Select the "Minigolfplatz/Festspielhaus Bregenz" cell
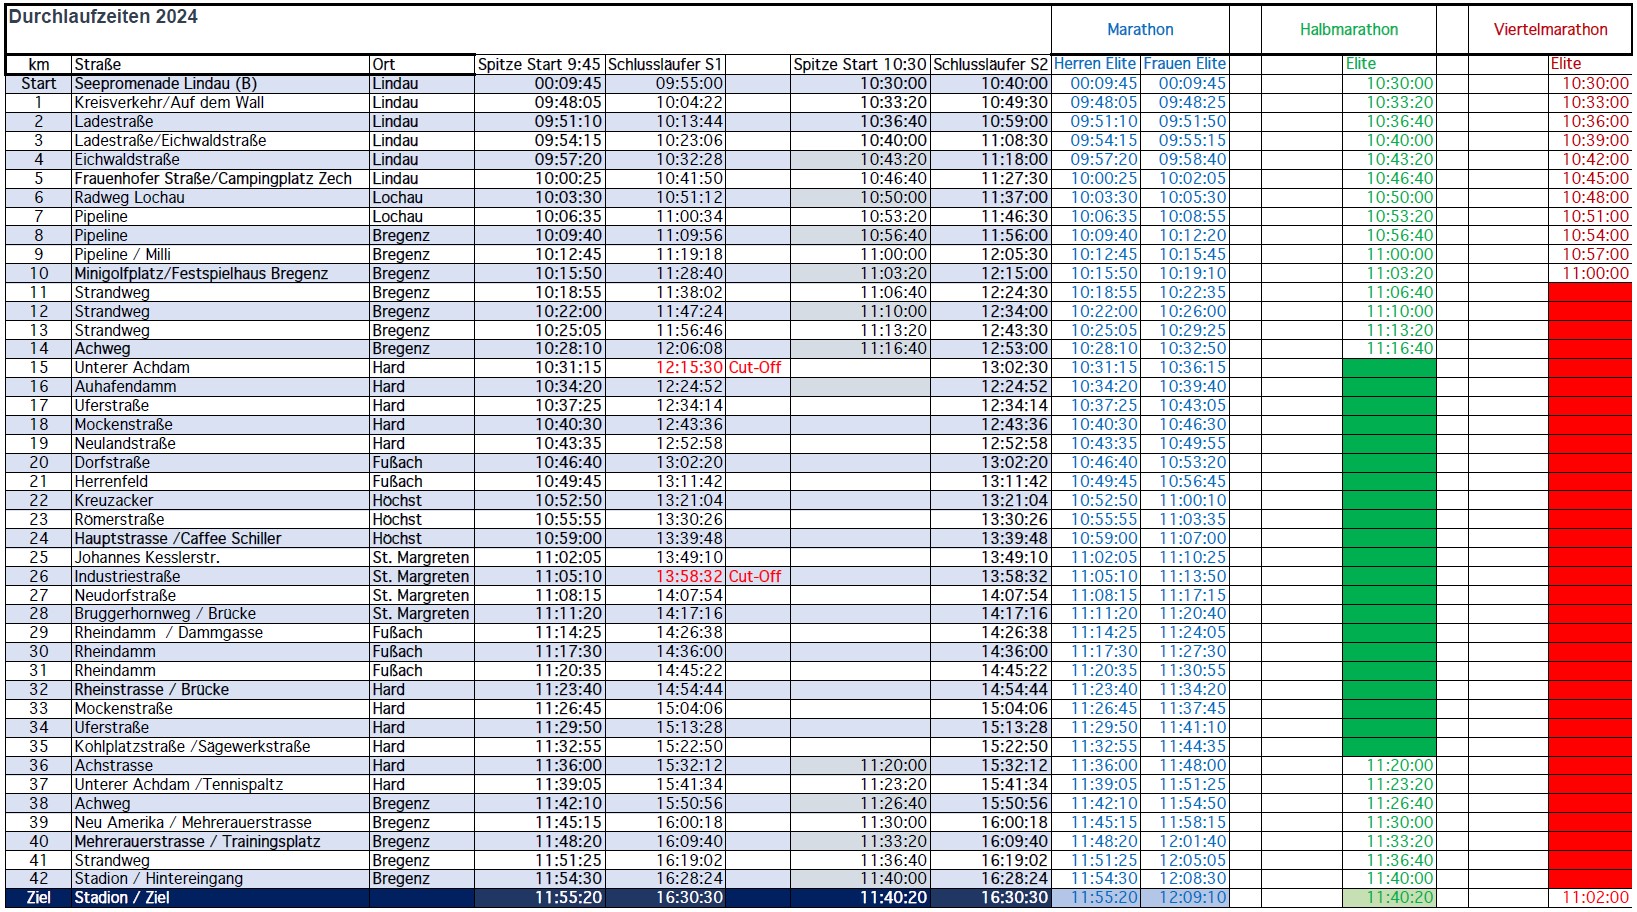Screen dimensions: 1637x912 (x=201, y=274)
